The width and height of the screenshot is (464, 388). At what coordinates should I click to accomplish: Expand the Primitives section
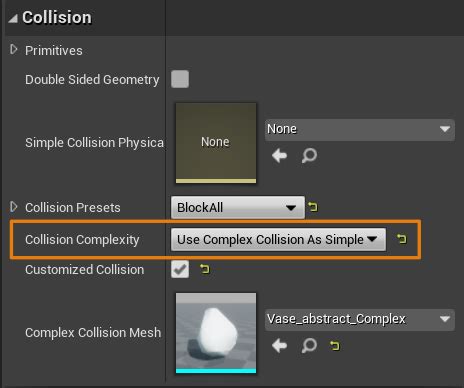tap(14, 50)
